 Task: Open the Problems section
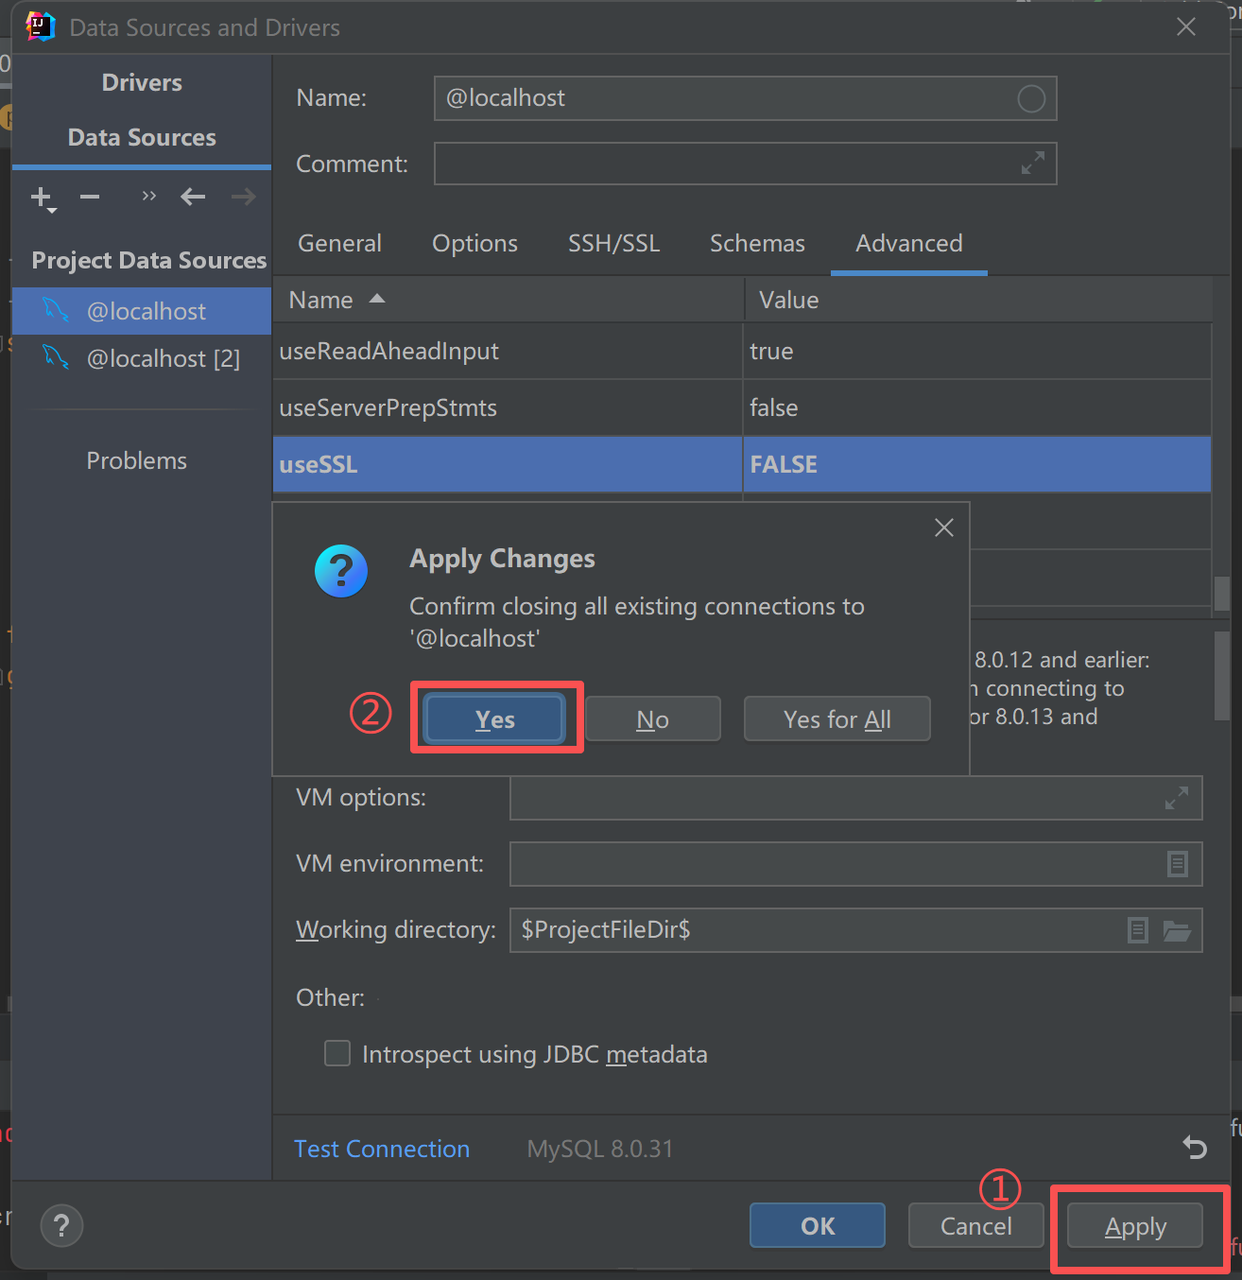[x=136, y=461]
